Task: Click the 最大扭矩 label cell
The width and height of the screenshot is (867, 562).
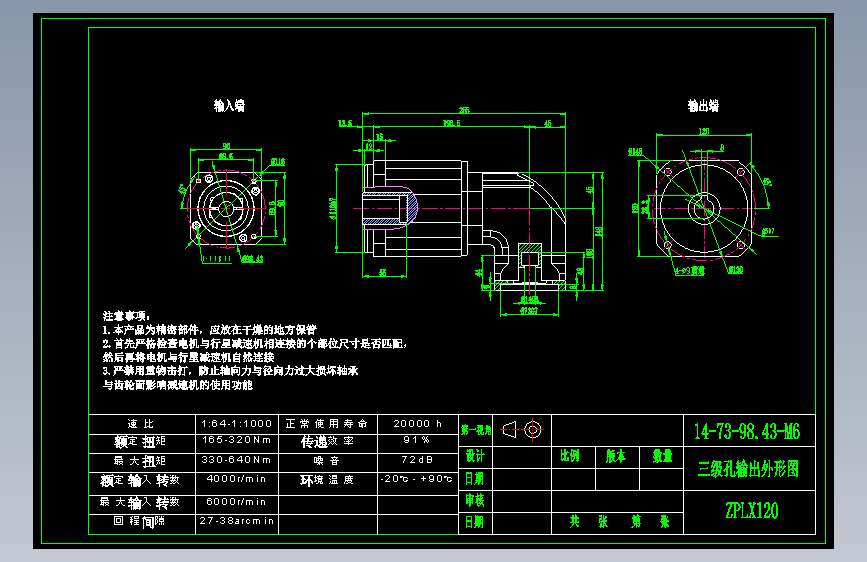Action: point(142,461)
